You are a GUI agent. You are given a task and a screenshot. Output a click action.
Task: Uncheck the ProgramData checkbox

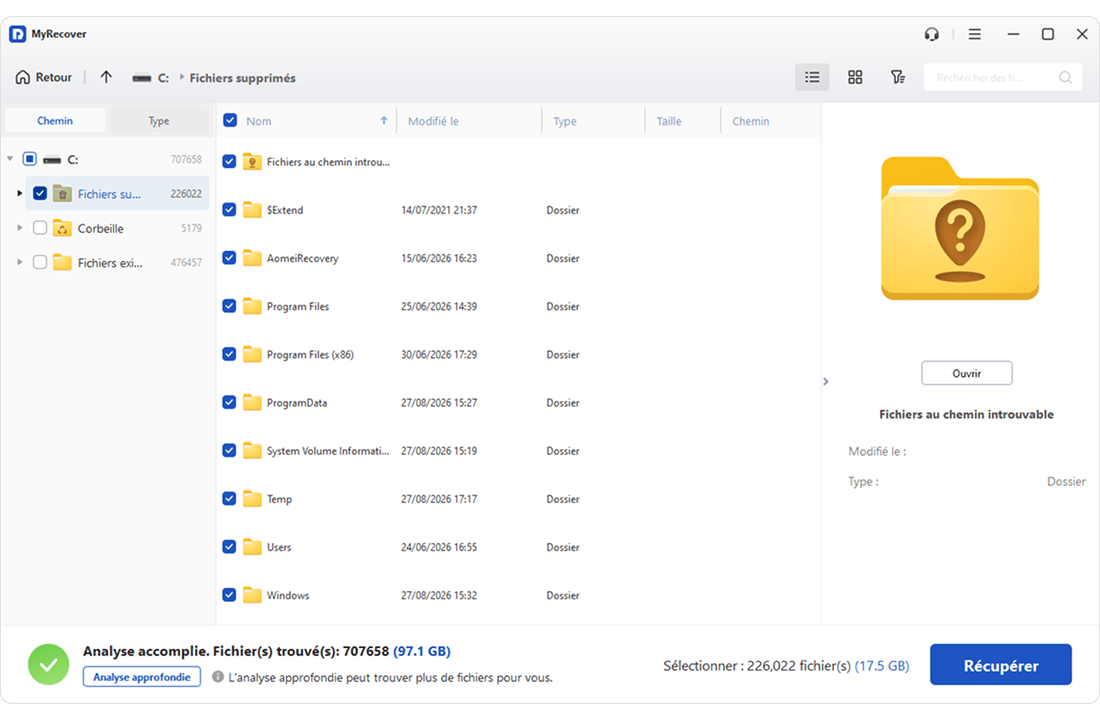[229, 402]
